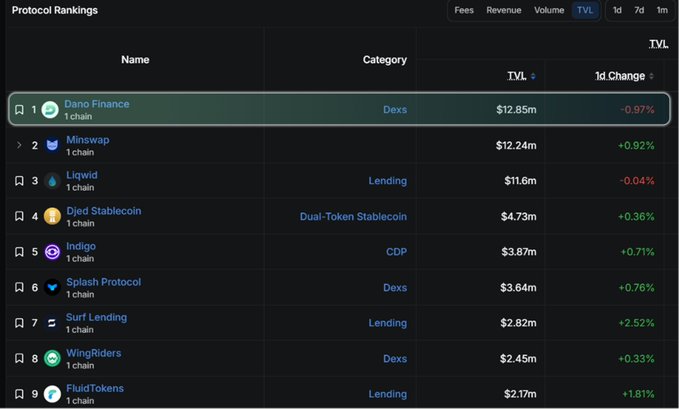This screenshot has width=679, height=409.
Task: Bookmark the FluidTokens row
Action: tap(19, 394)
